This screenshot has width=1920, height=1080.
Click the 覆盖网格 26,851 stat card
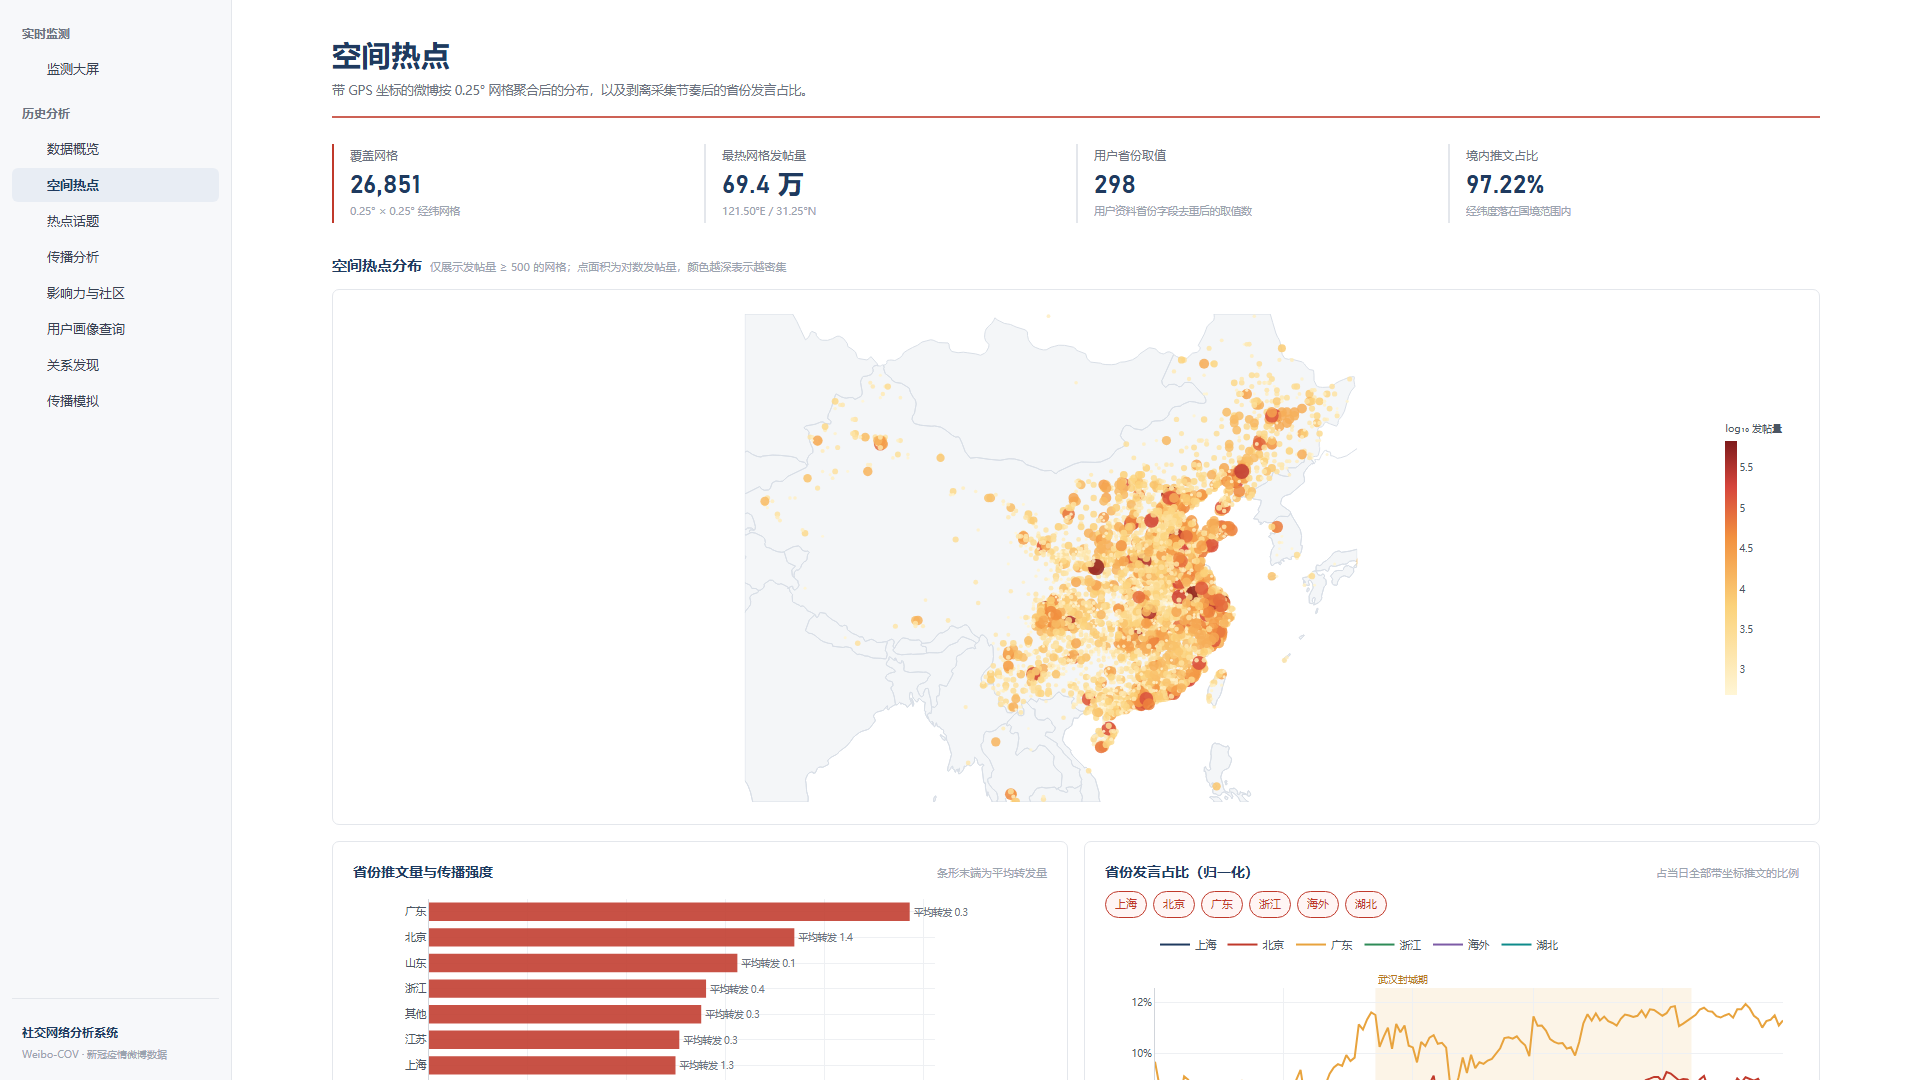(x=517, y=183)
